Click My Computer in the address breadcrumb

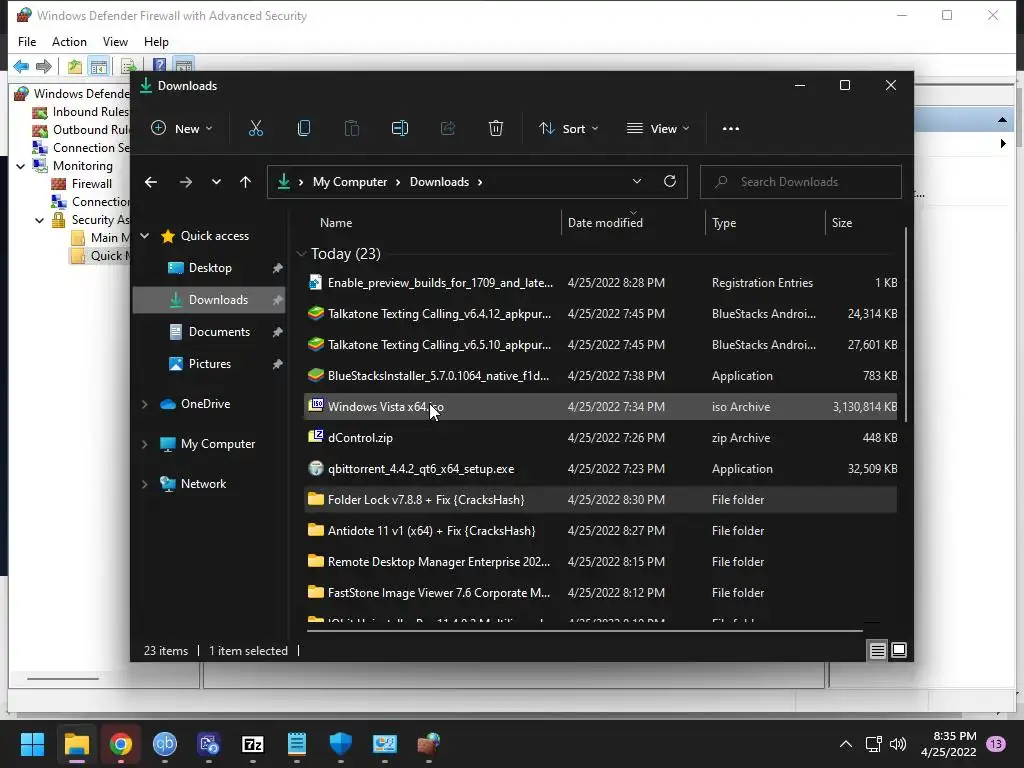click(x=350, y=182)
